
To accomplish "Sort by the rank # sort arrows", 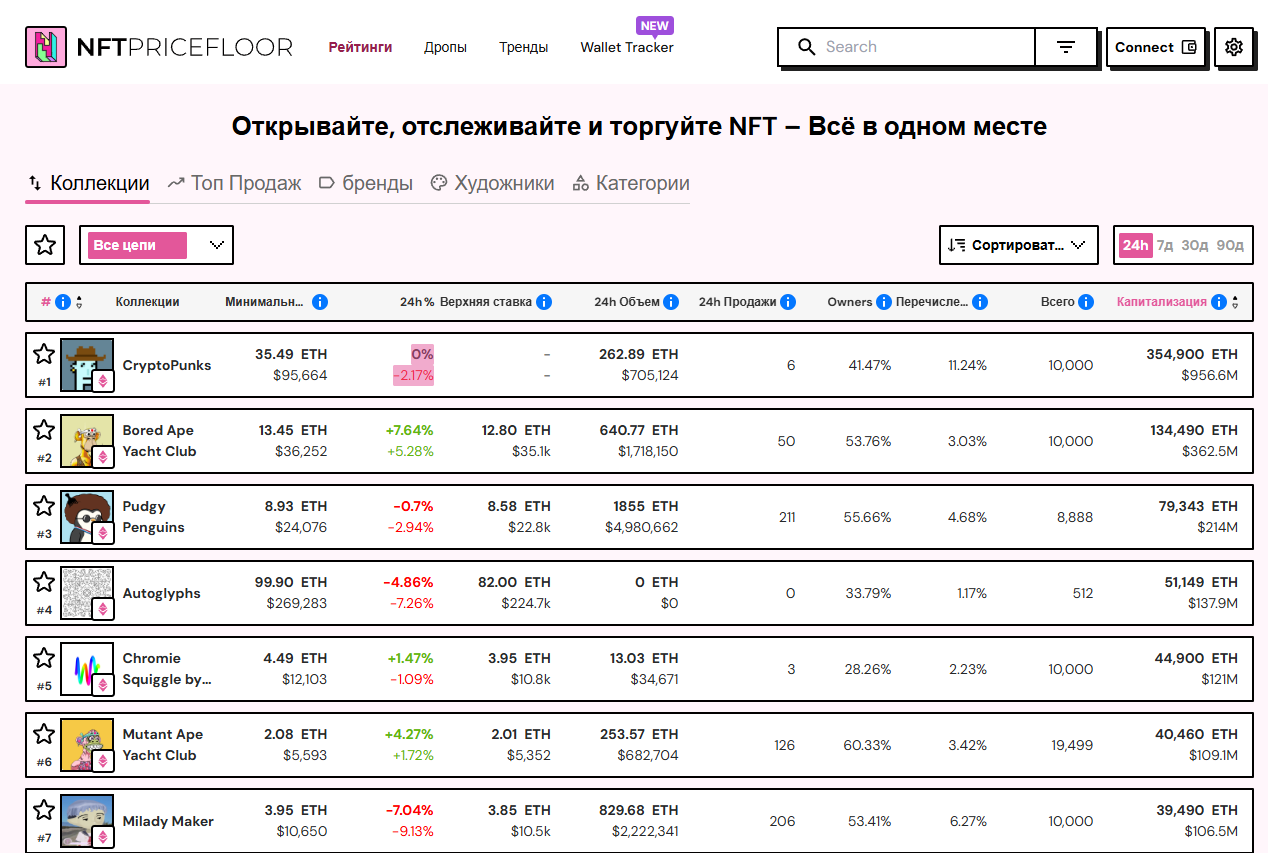I will (x=79, y=302).
